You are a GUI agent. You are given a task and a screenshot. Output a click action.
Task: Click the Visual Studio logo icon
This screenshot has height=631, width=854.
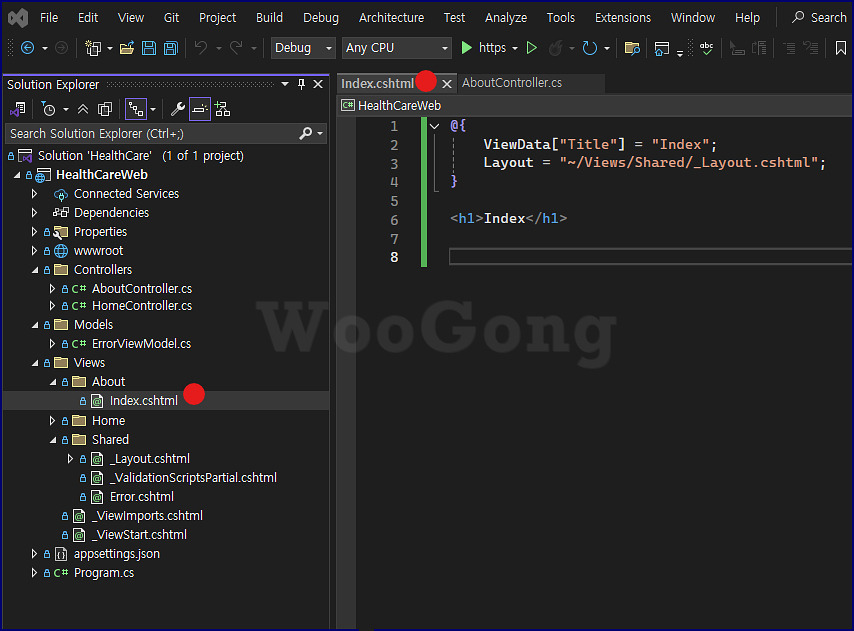click(18, 18)
